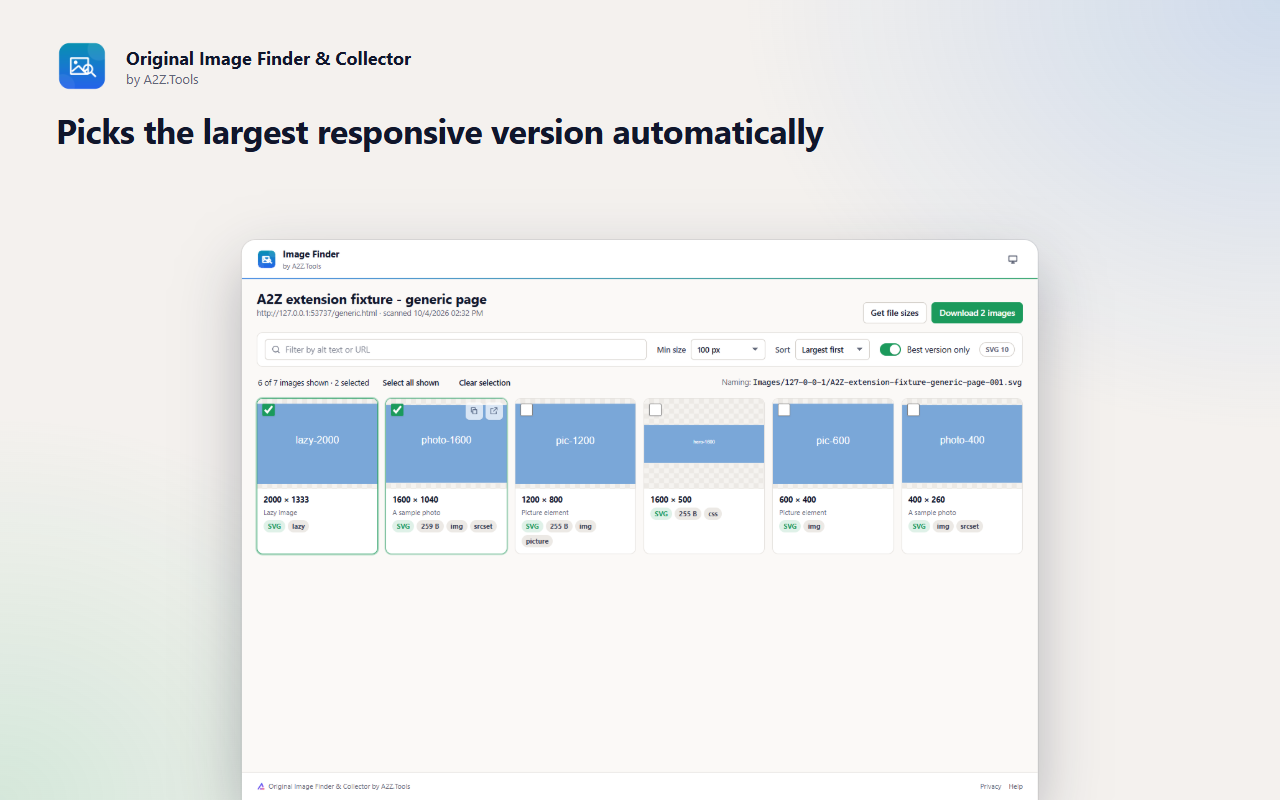This screenshot has height=800, width=1280.
Task: Click the 'srcset' tag on photo-1600 card
Action: click(483, 526)
